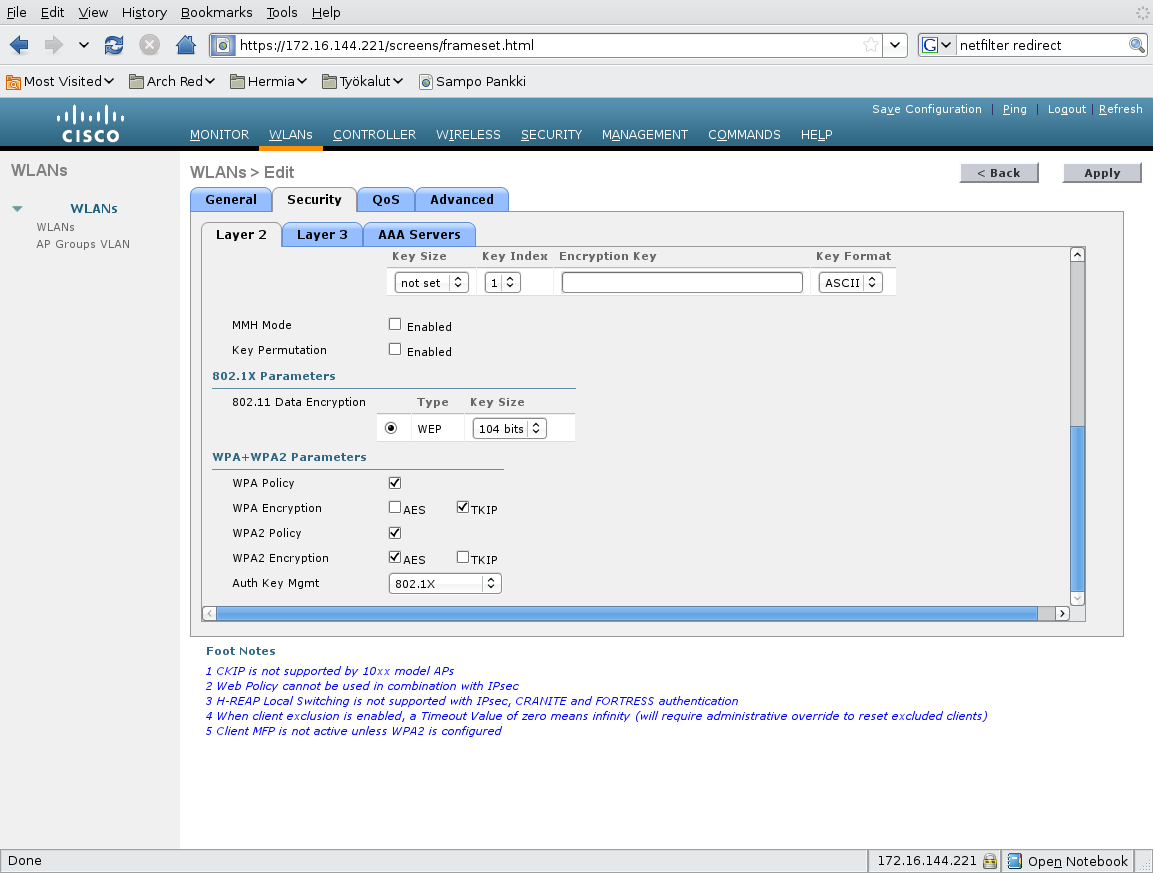Open the Hermia bookmarks folder

coord(268,82)
